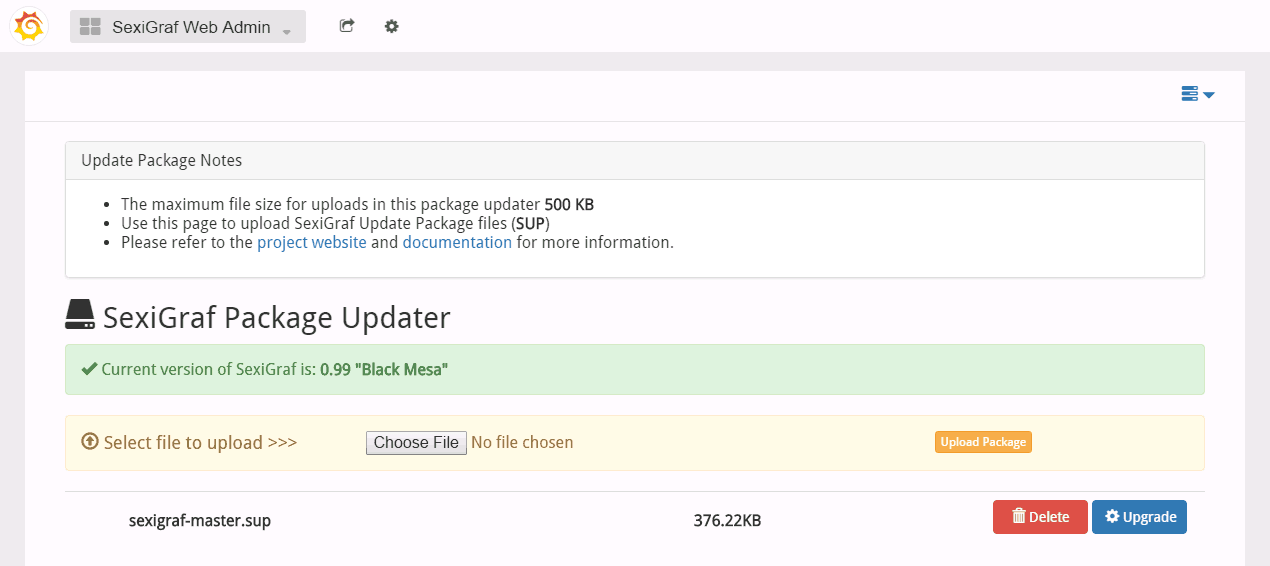Click the gear icon on the Upgrade button

[1112, 516]
